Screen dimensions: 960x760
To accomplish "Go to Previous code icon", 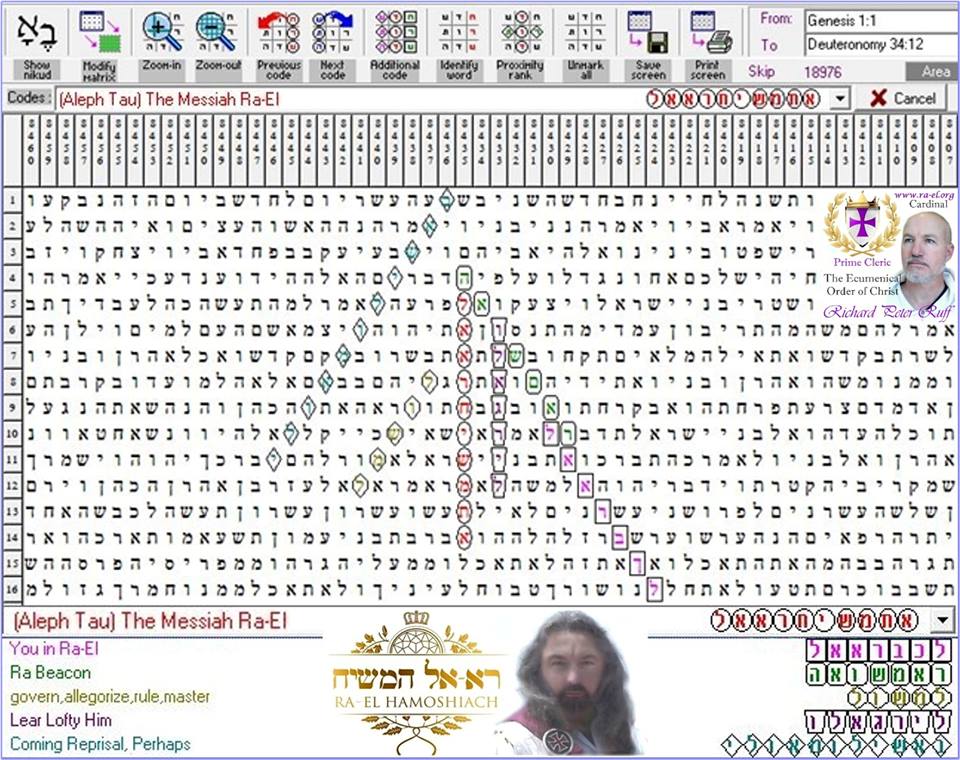I will point(279,32).
